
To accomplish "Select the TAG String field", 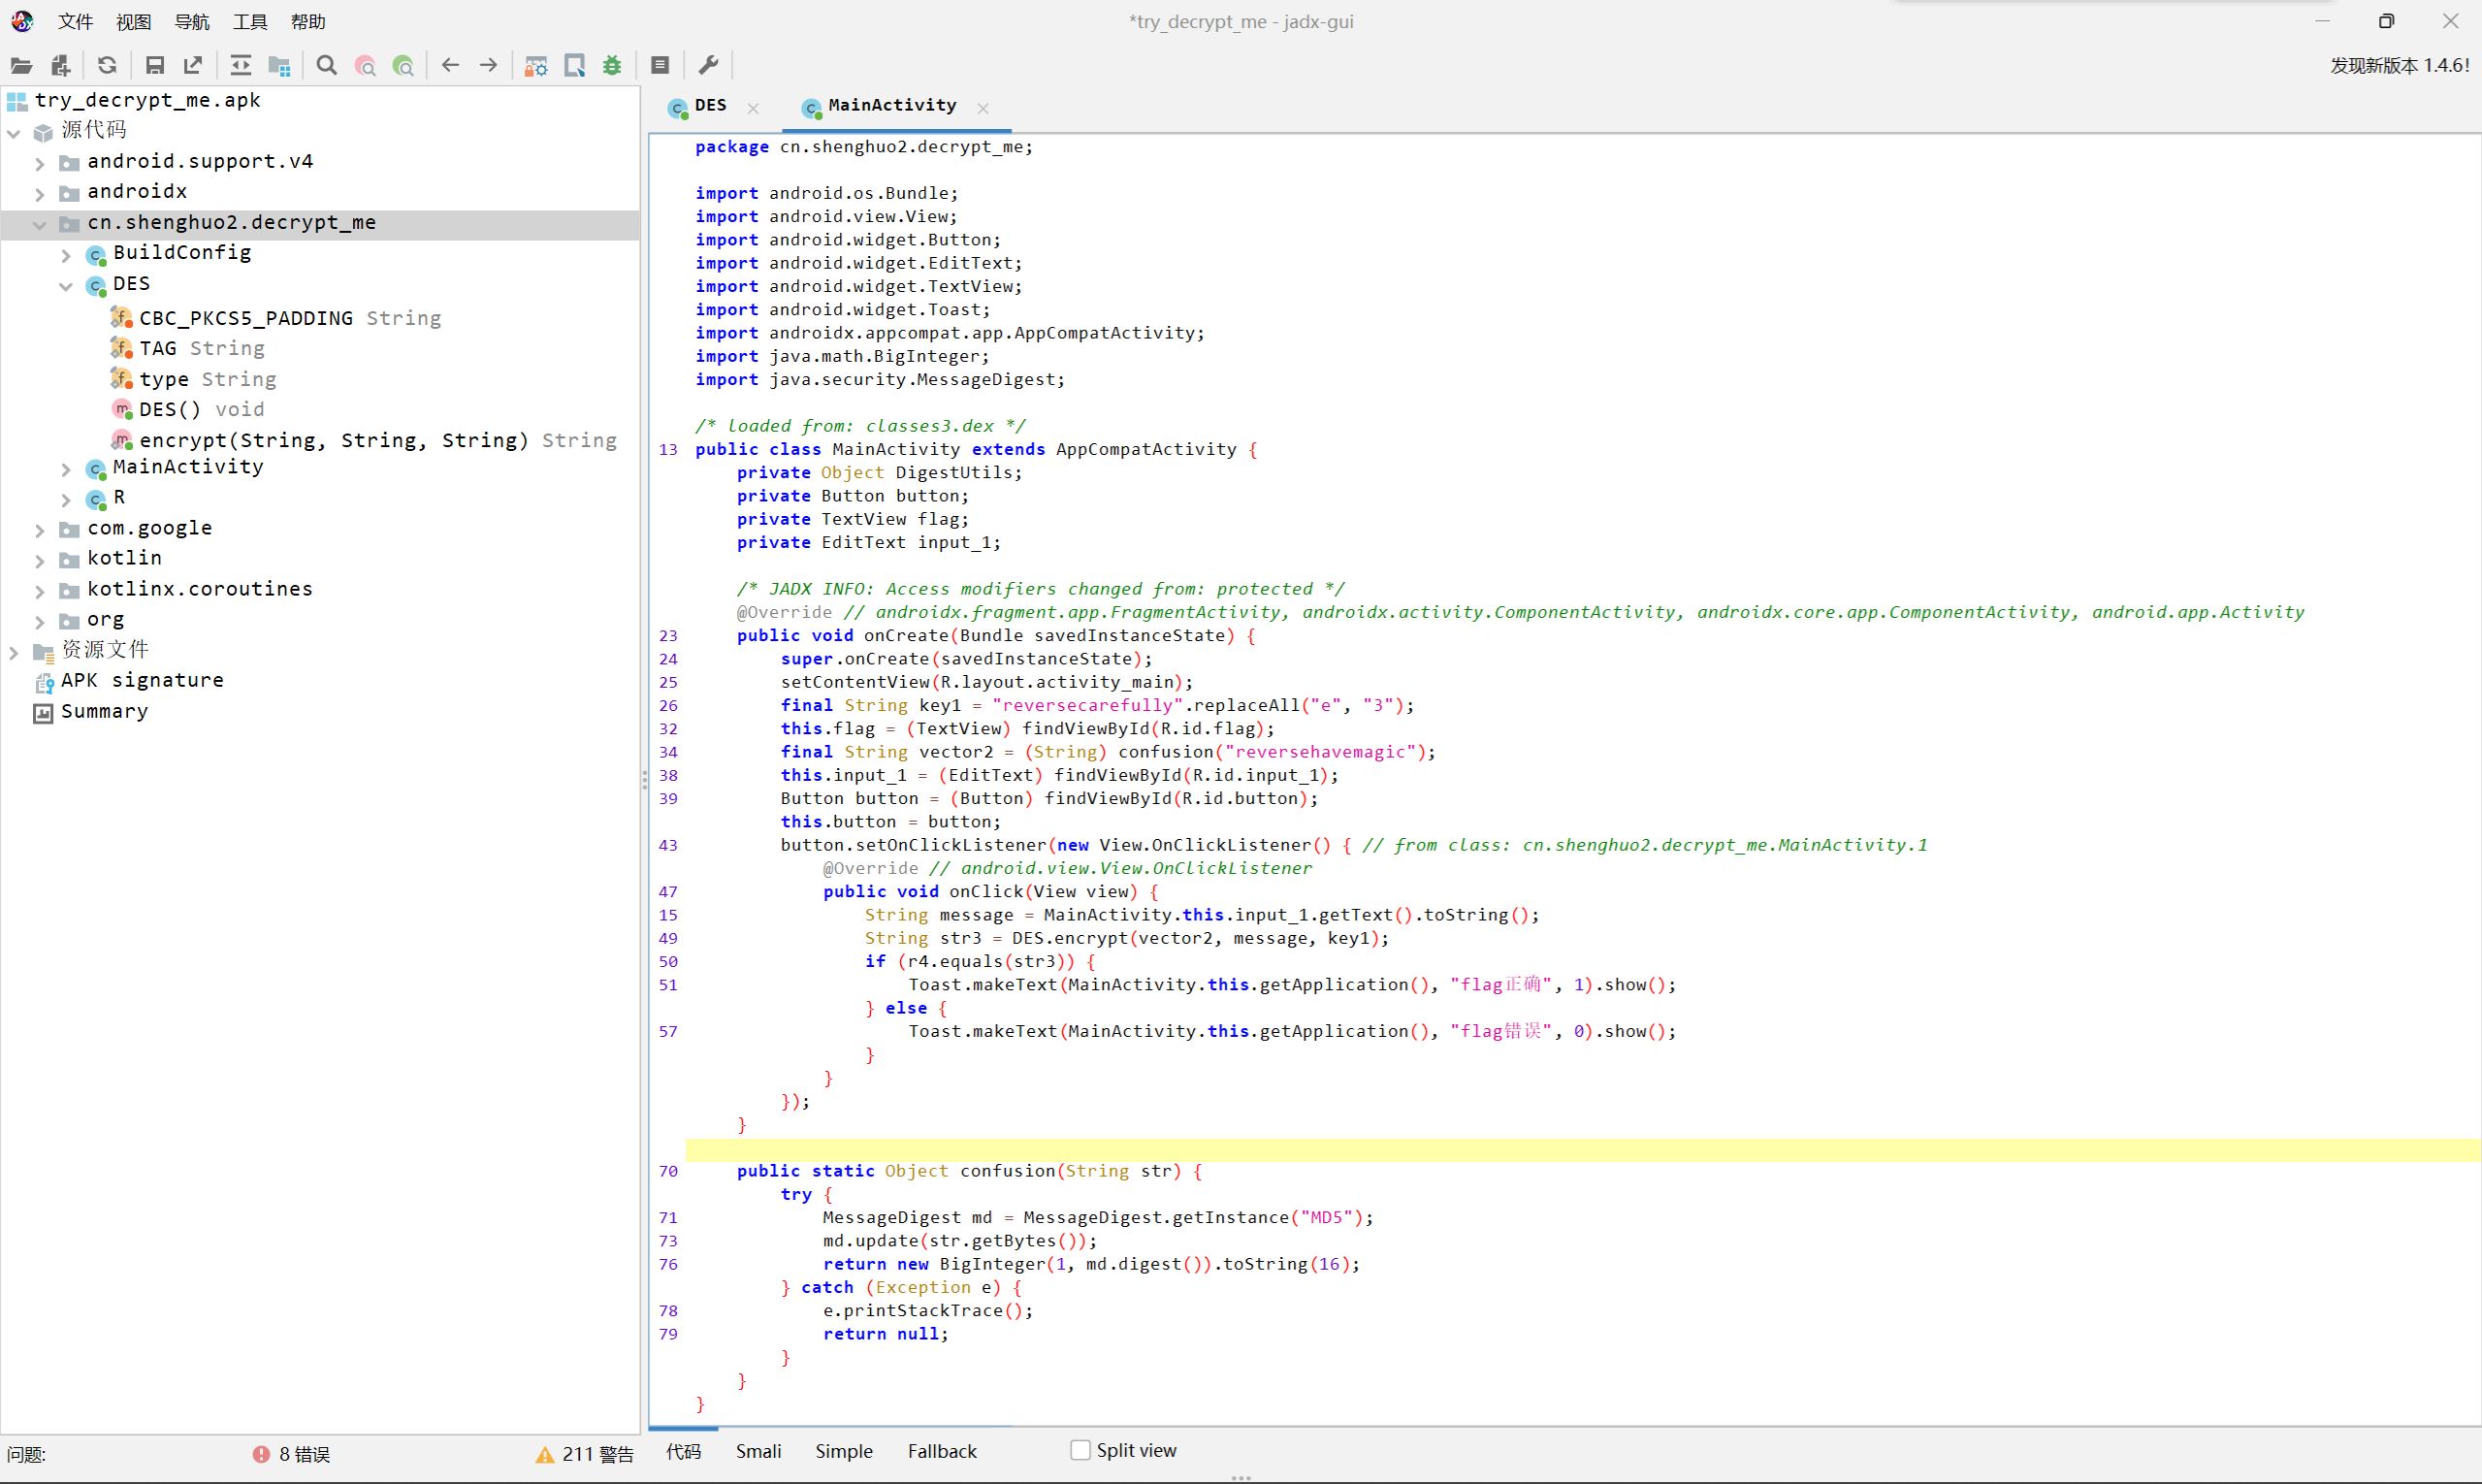I will click(x=202, y=348).
